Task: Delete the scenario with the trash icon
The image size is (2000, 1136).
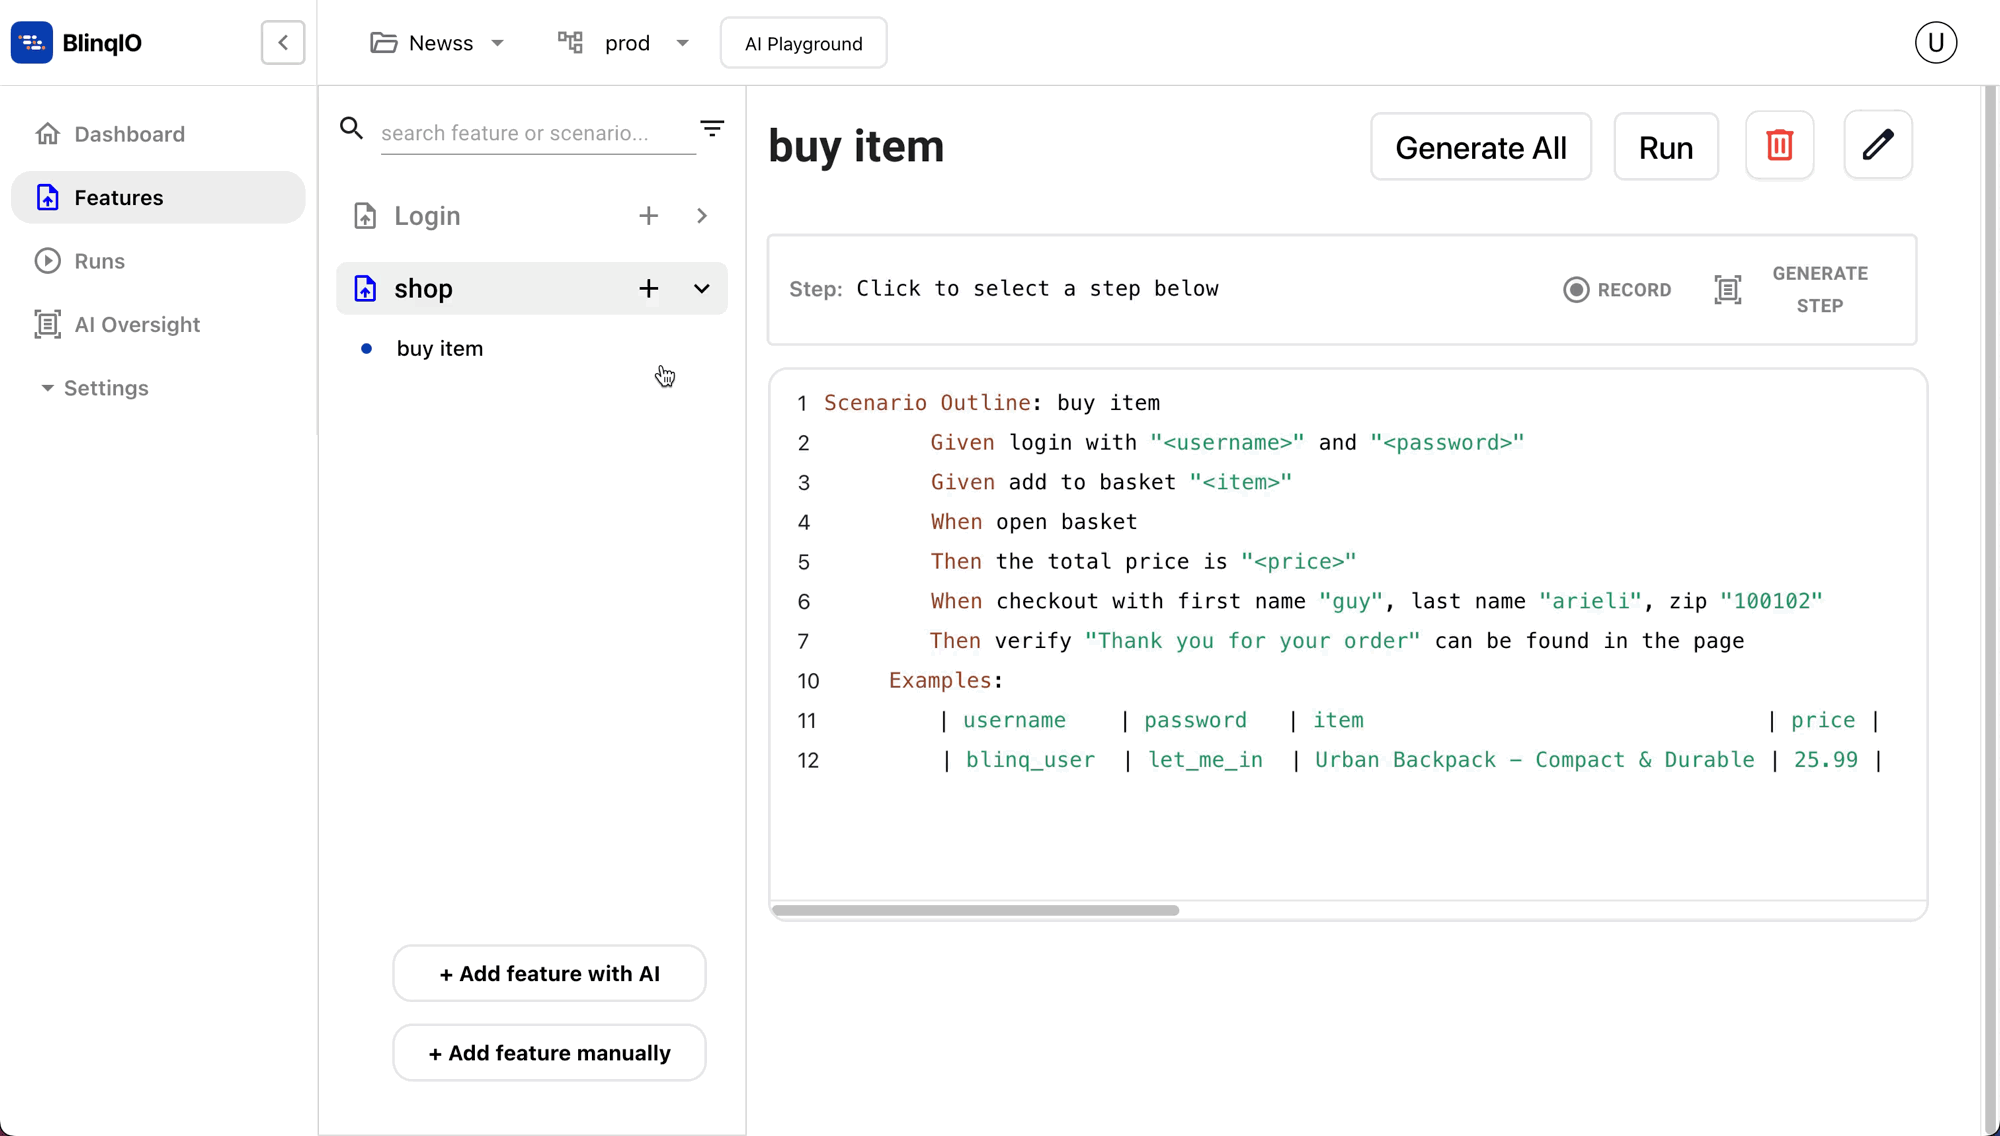Action: tap(1780, 146)
